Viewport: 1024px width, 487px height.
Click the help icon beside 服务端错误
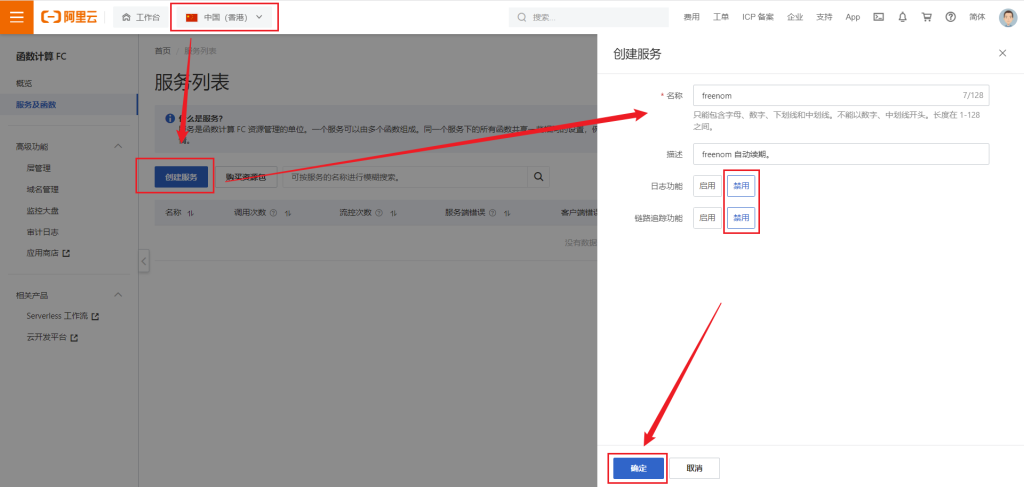point(492,213)
